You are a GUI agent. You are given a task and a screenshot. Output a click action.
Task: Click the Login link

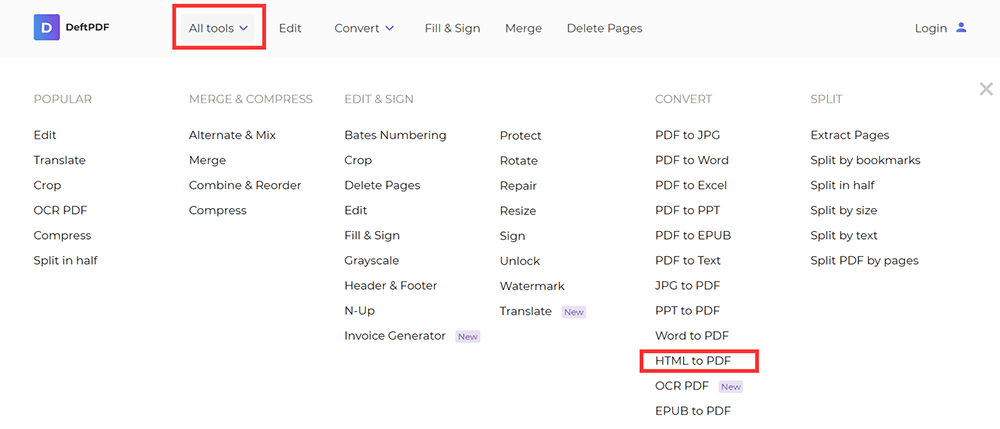pyautogui.click(x=930, y=28)
